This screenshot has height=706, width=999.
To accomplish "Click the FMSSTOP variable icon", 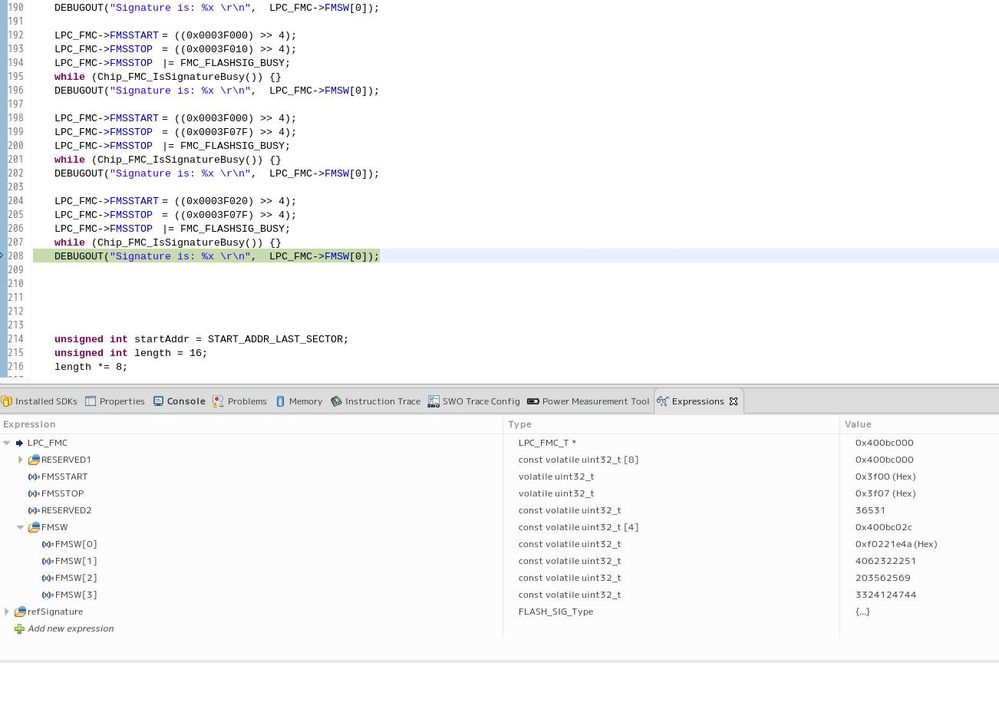I will 34,493.
